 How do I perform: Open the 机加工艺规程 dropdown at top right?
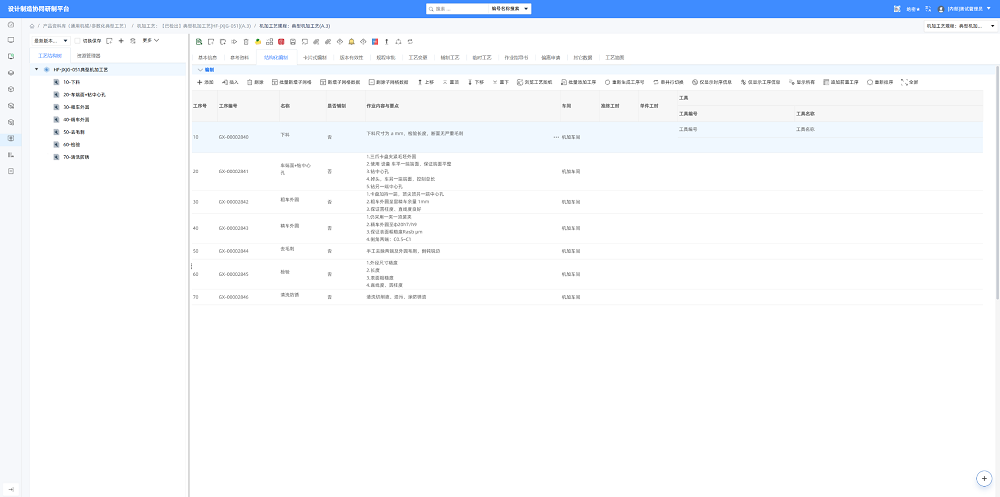coord(960,26)
